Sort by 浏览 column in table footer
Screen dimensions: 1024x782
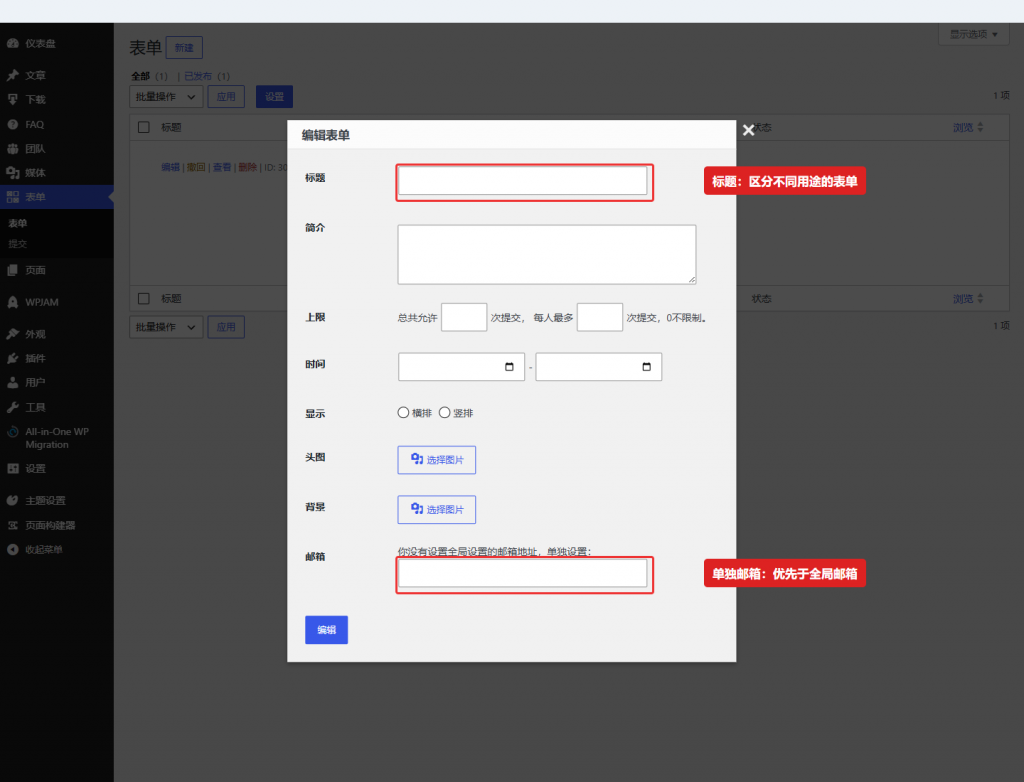click(968, 299)
